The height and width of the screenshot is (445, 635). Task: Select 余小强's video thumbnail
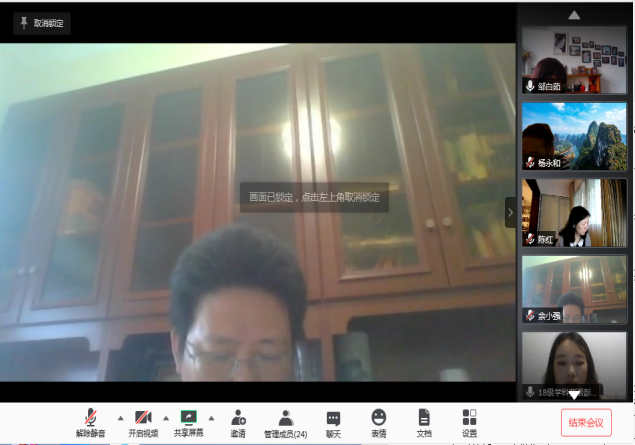coord(574,288)
